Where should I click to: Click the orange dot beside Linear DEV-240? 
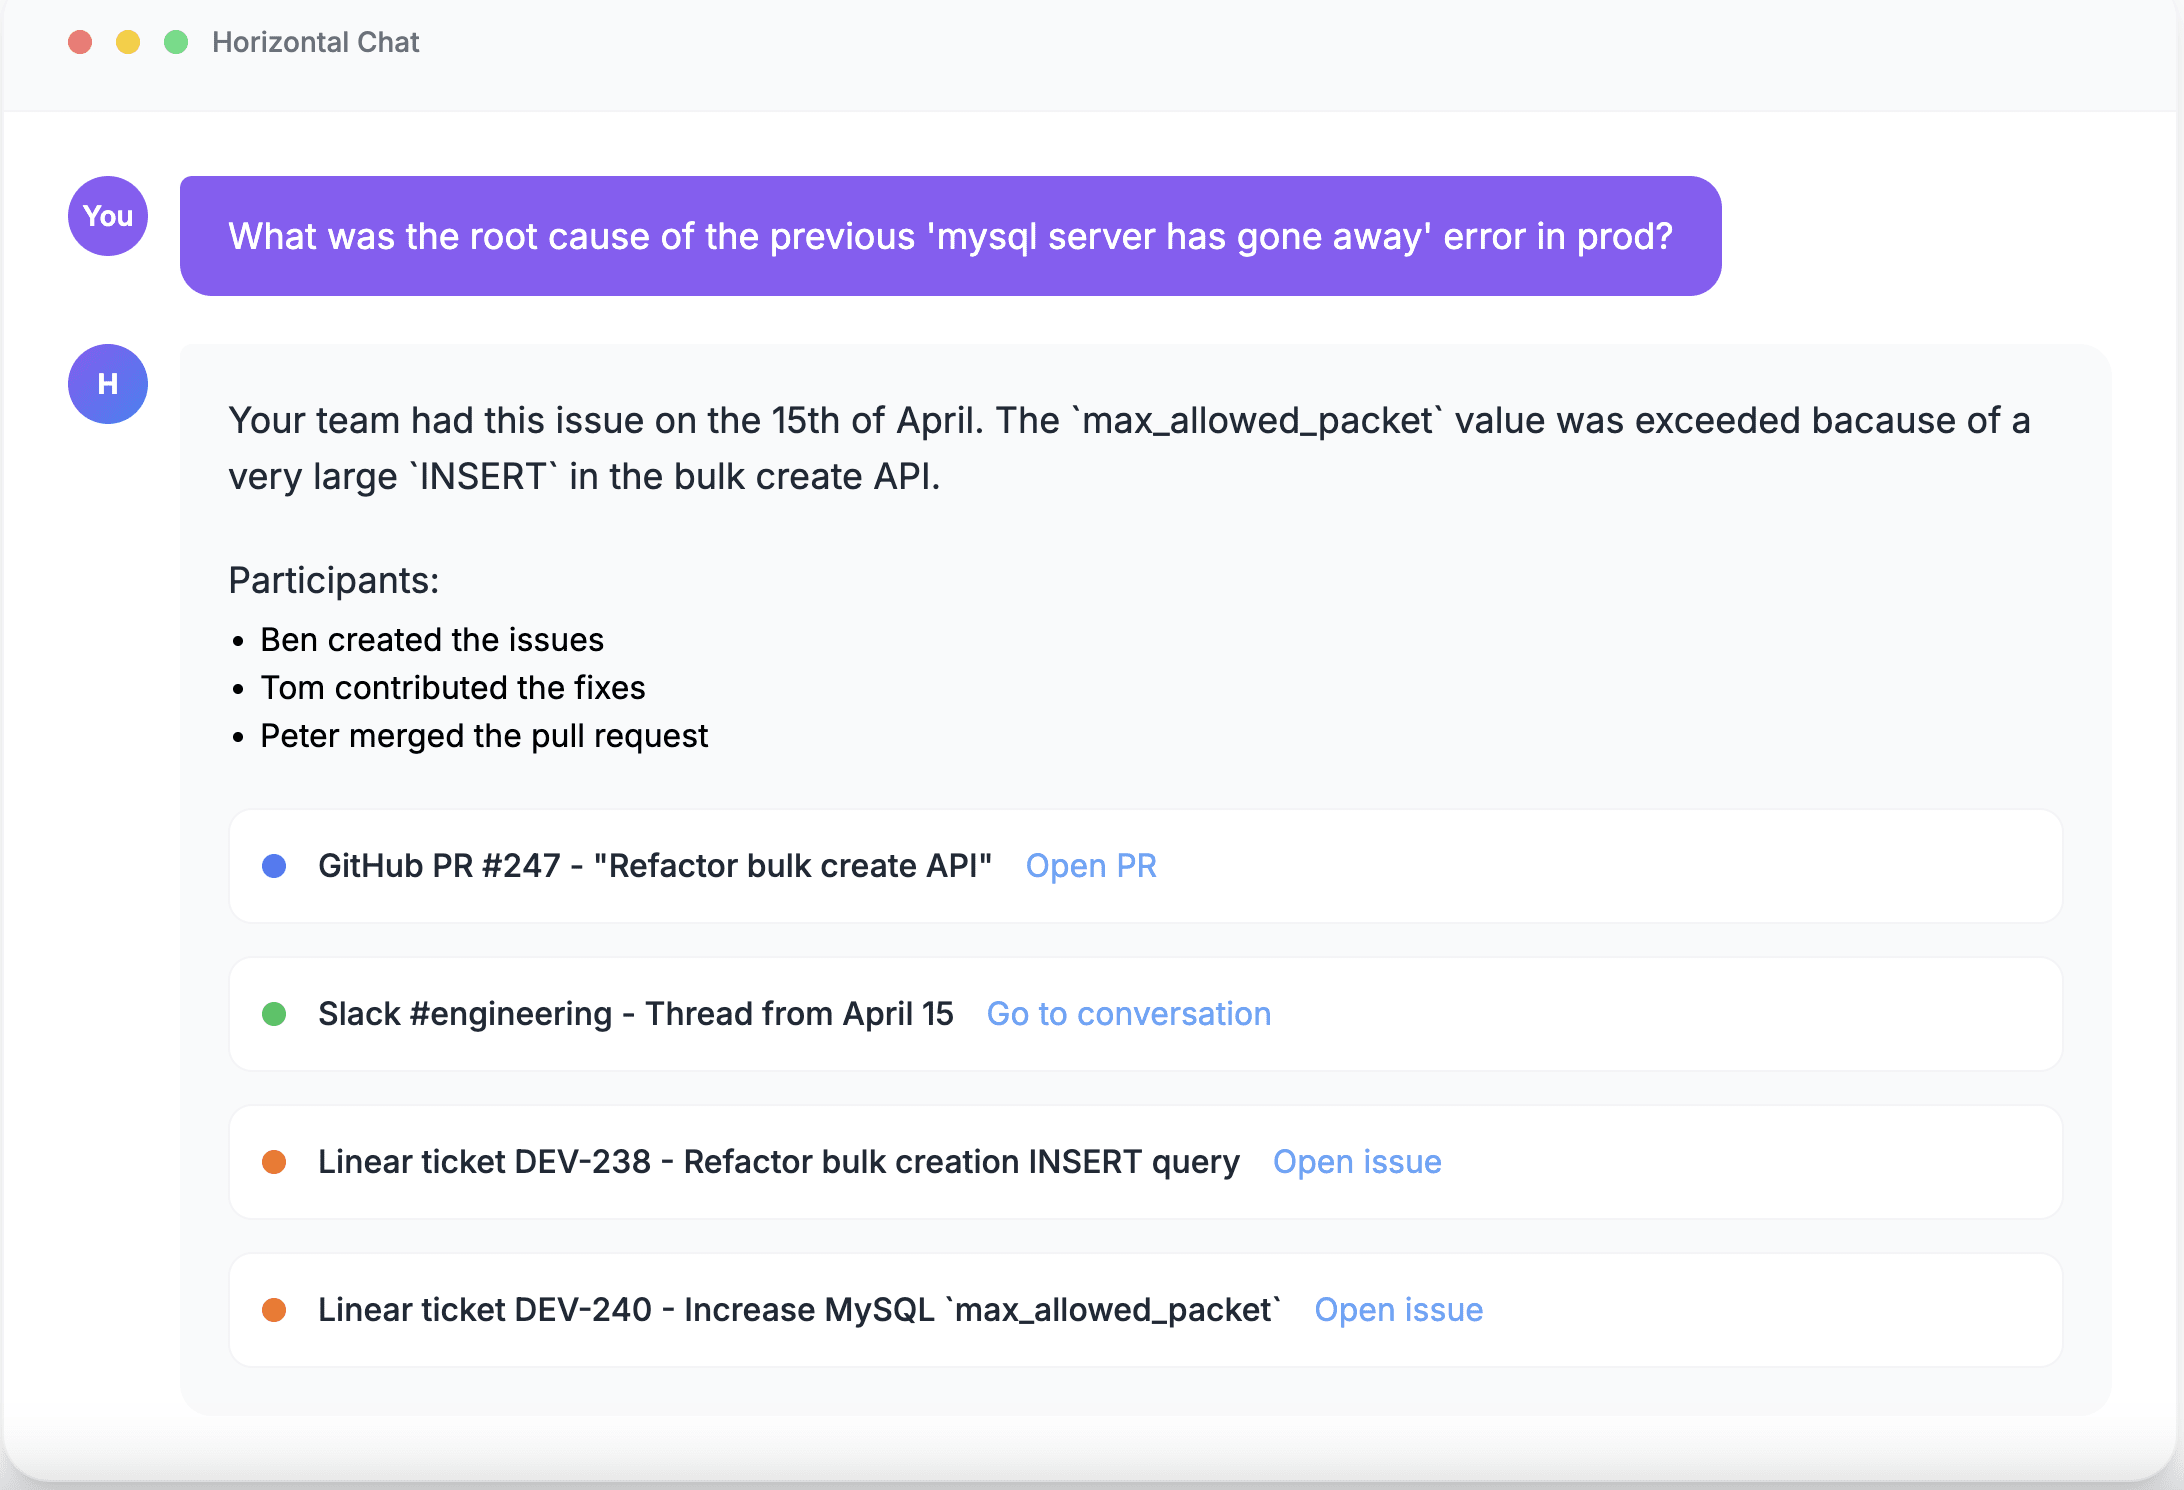pyautogui.click(x=274, y=1310)
